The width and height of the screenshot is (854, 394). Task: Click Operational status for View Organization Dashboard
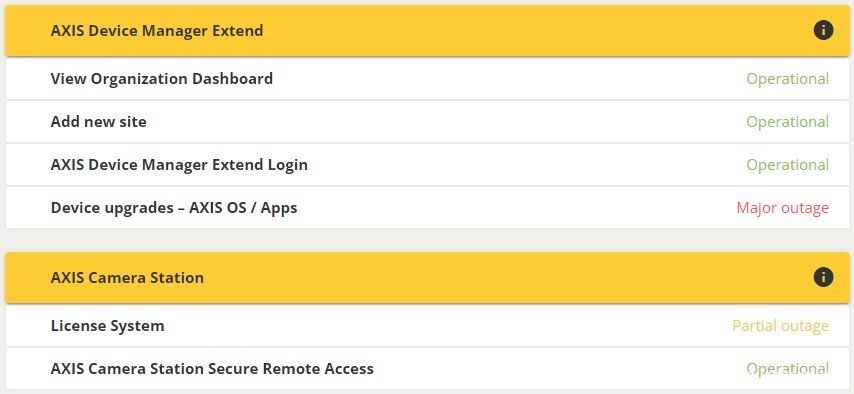pyautogui.click(x=788, y=79)
